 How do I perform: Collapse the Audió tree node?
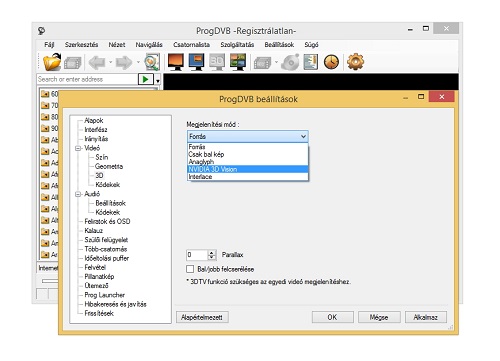pos(78,194)
